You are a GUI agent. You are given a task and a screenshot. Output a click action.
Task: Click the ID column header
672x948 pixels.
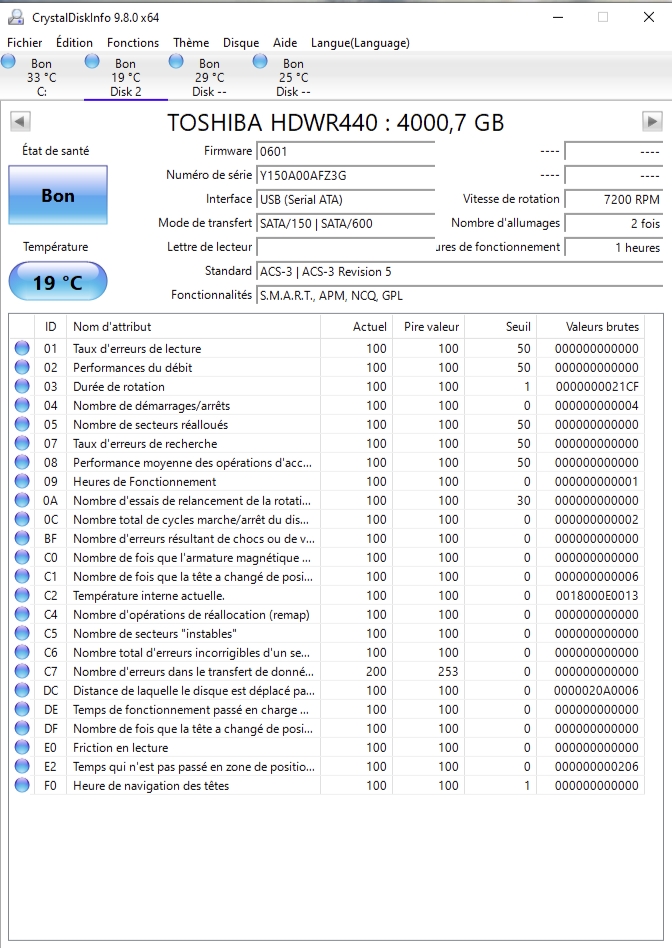(50, 326)
